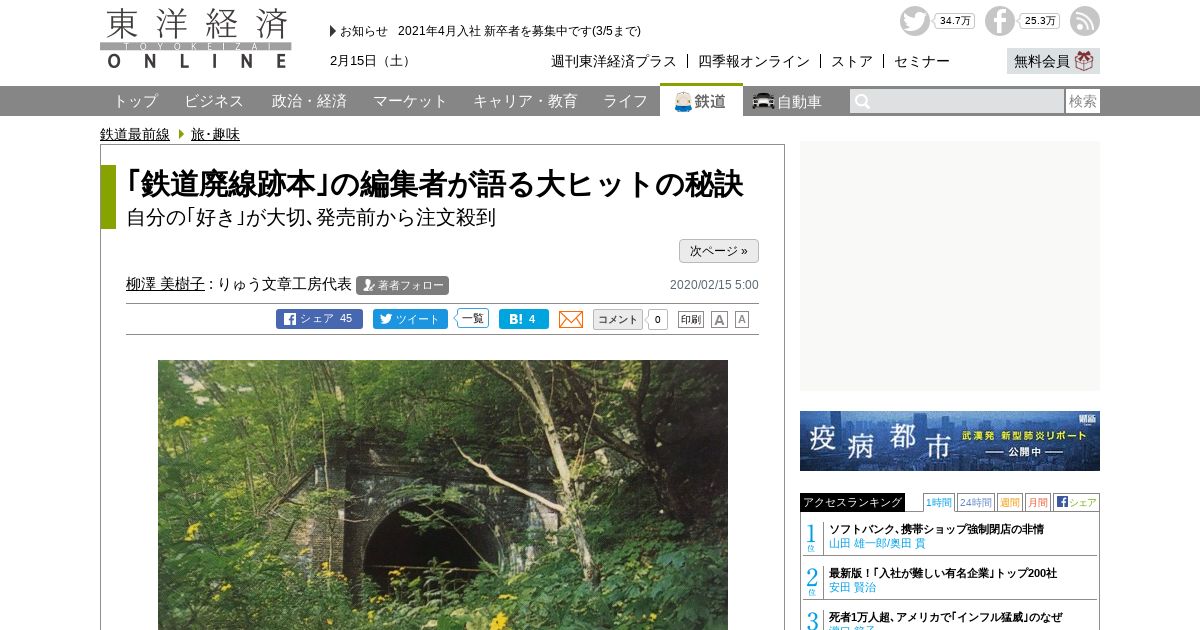Viewport: 1200px width, 630px height.
Task: Click the ツイート tweet button
Action: (x=410, y=319)
